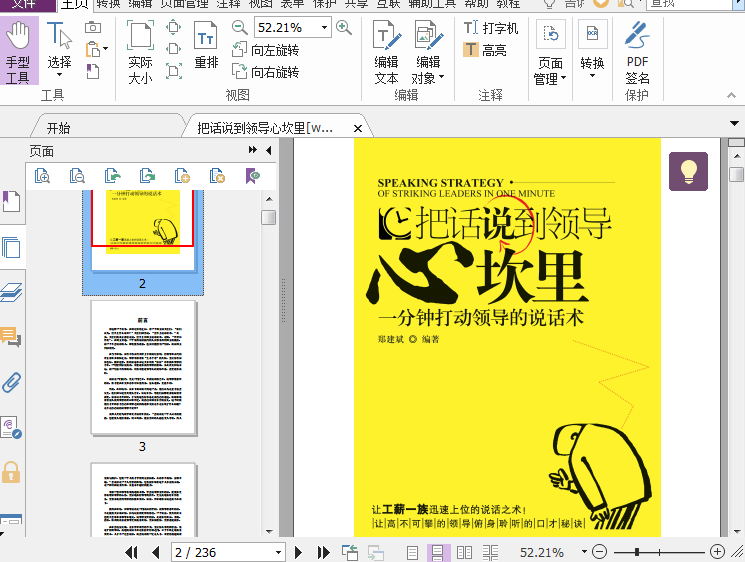745x562 pixels.
Task: Close the 把话说到领导心坎里 document tab
Action: pyautogui.click(x=358, y=128)
